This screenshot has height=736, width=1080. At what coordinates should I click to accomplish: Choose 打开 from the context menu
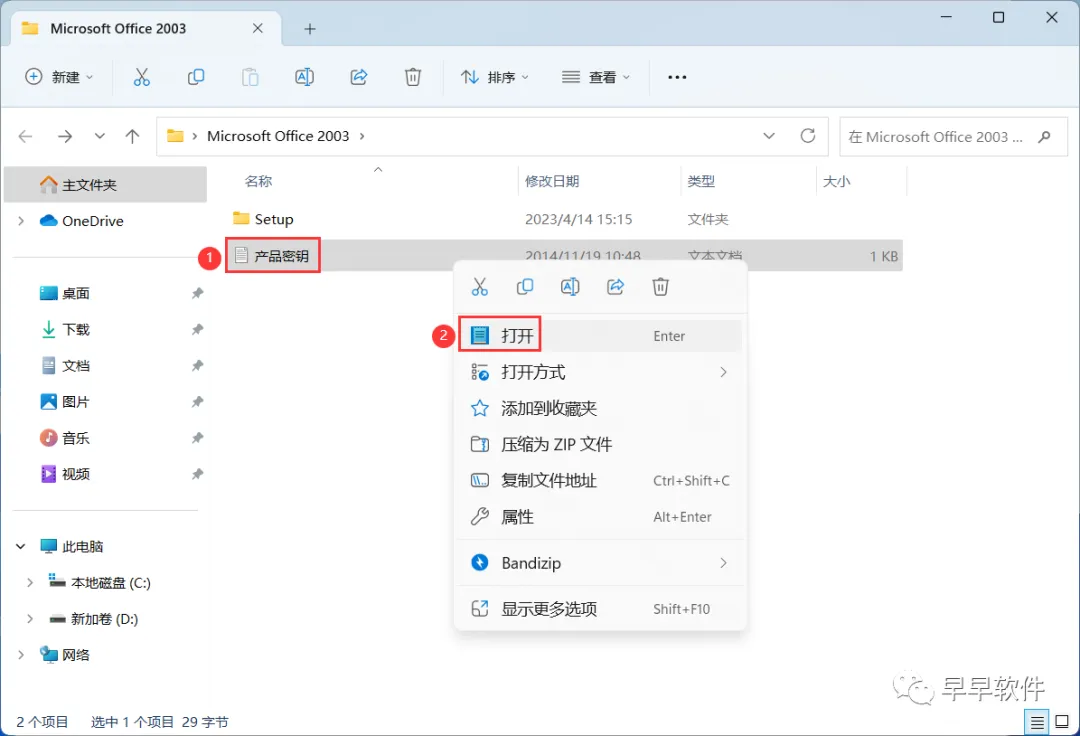click(601, 336)
